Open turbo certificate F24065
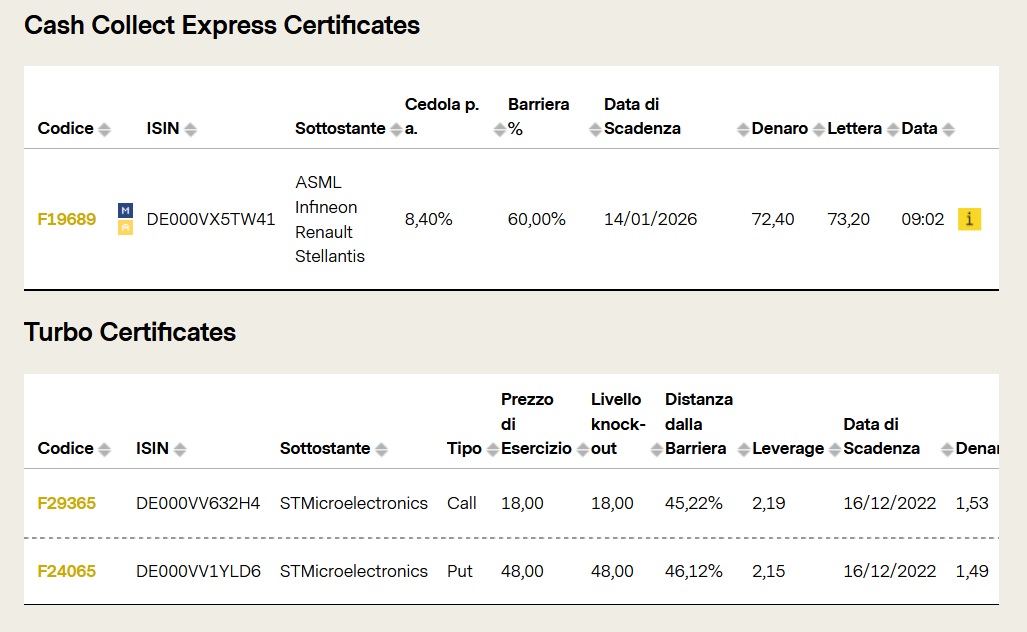Screen dimensions: 1027x632 click(x=67, y=571)
